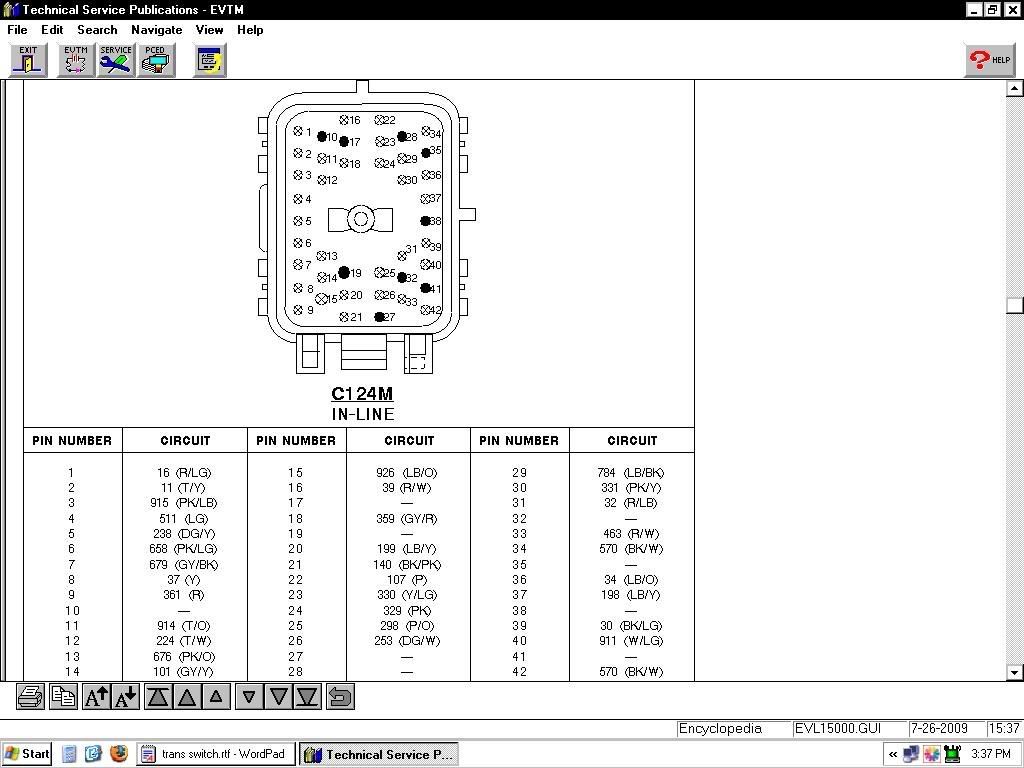The height and width of the screenshot is (768, 1024).
Task: Click the Windows Start button
Action: 27,754
